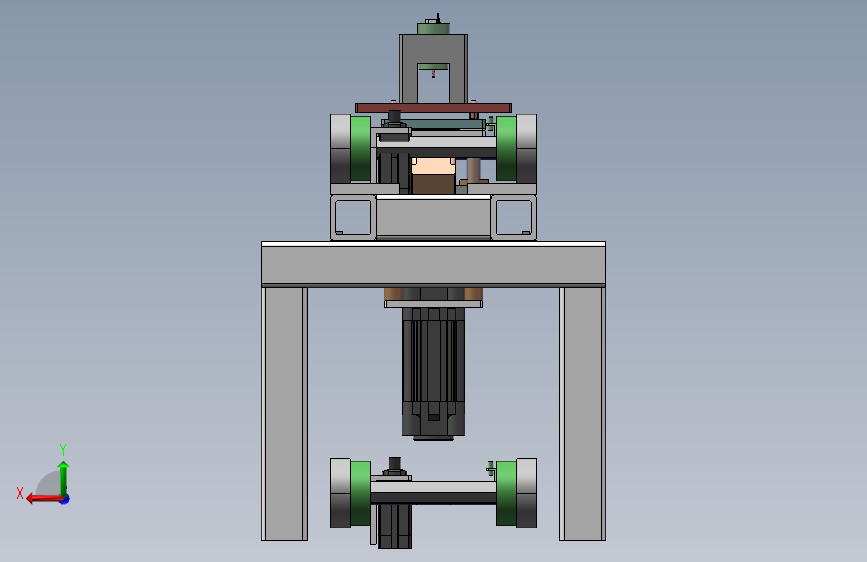The image size is (867, 562).
Task: Select the wide gray tabletop beam
Action: coord(434,264)
